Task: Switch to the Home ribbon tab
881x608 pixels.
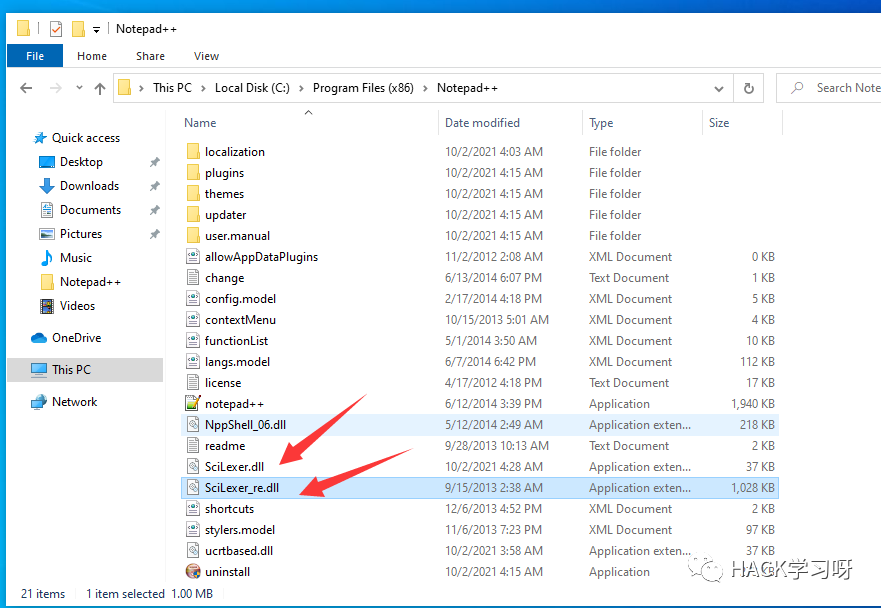Action: click(92, 56)
